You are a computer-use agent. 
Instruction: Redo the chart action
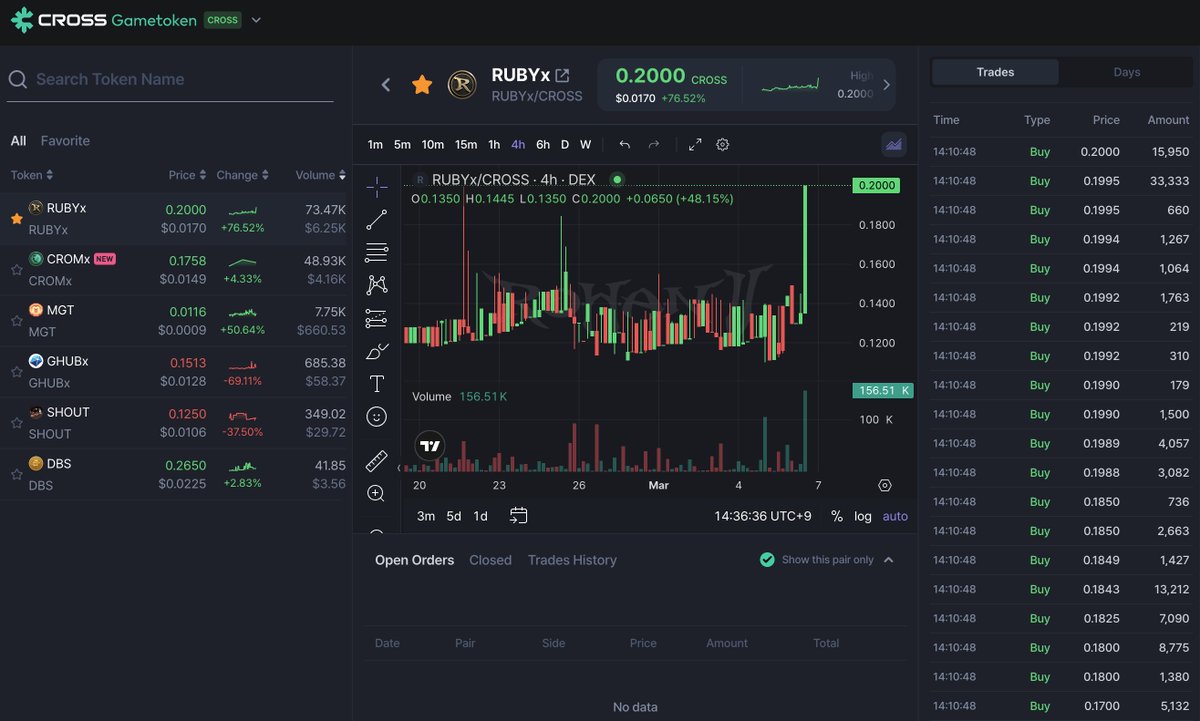point(654,145)
